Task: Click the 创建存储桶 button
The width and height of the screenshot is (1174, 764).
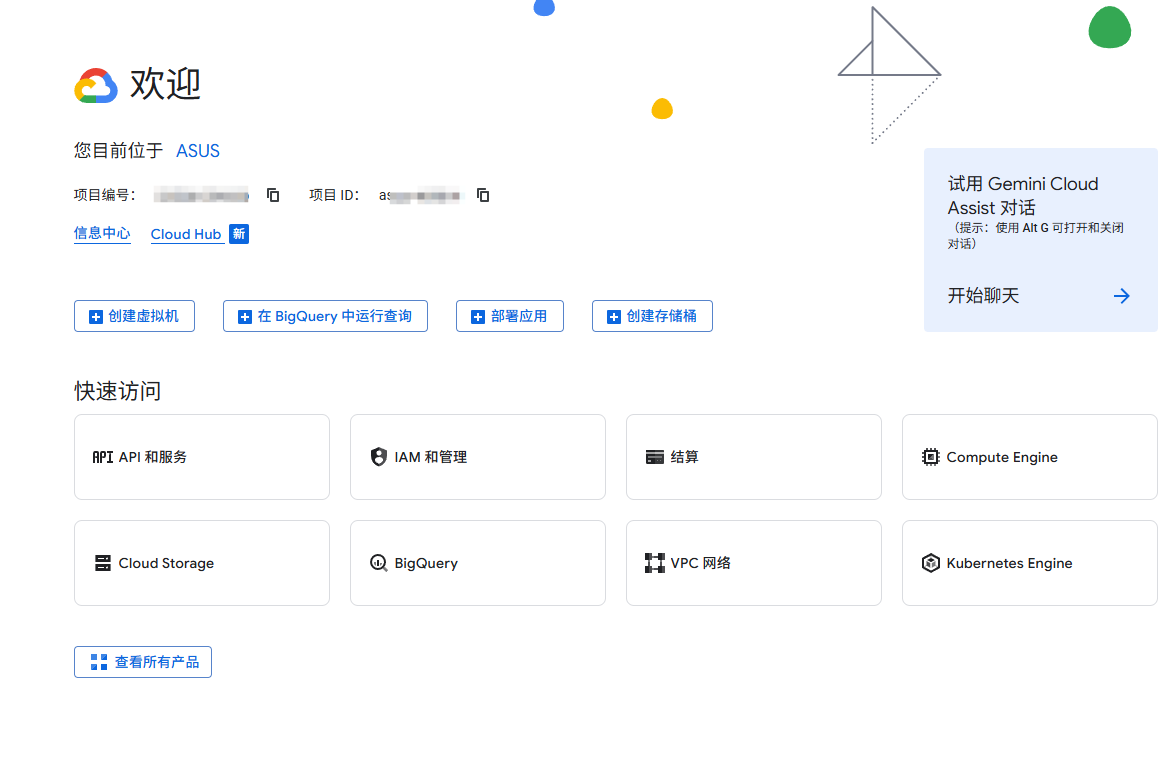Action: coord(652,316)
